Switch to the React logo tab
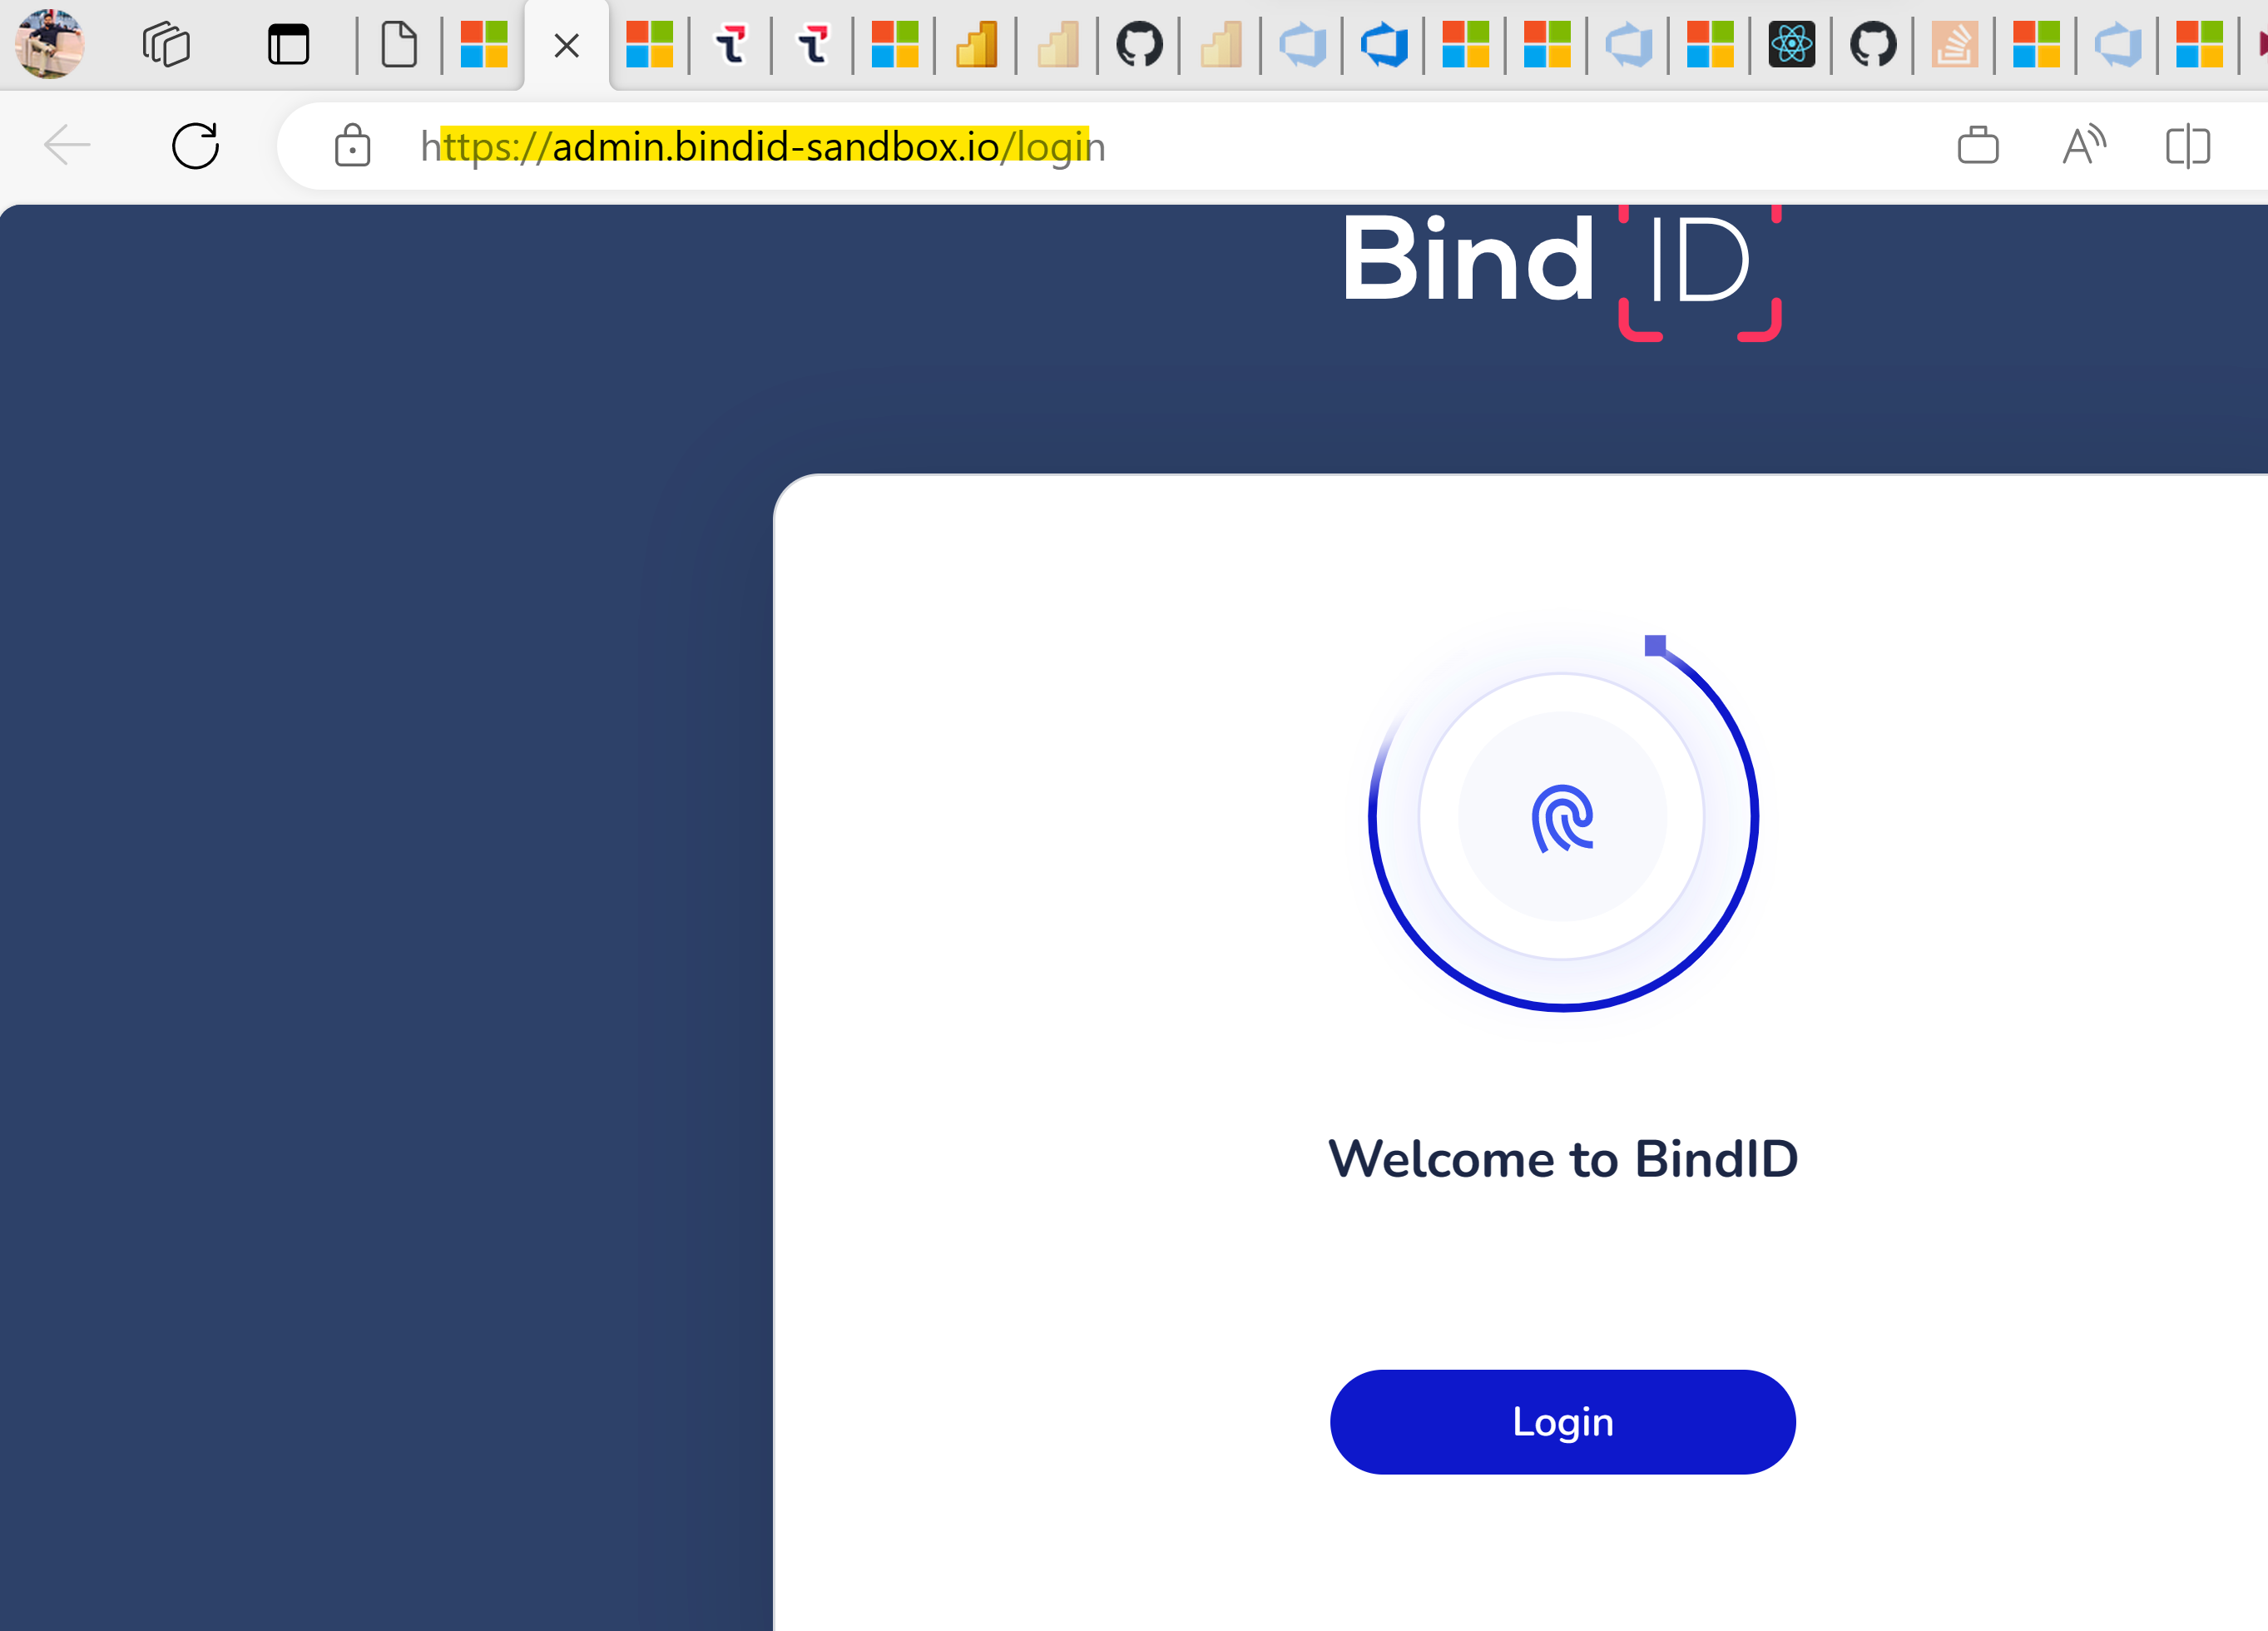Viewport: 2268px width, 1631px height. [x=1791, y=44]
